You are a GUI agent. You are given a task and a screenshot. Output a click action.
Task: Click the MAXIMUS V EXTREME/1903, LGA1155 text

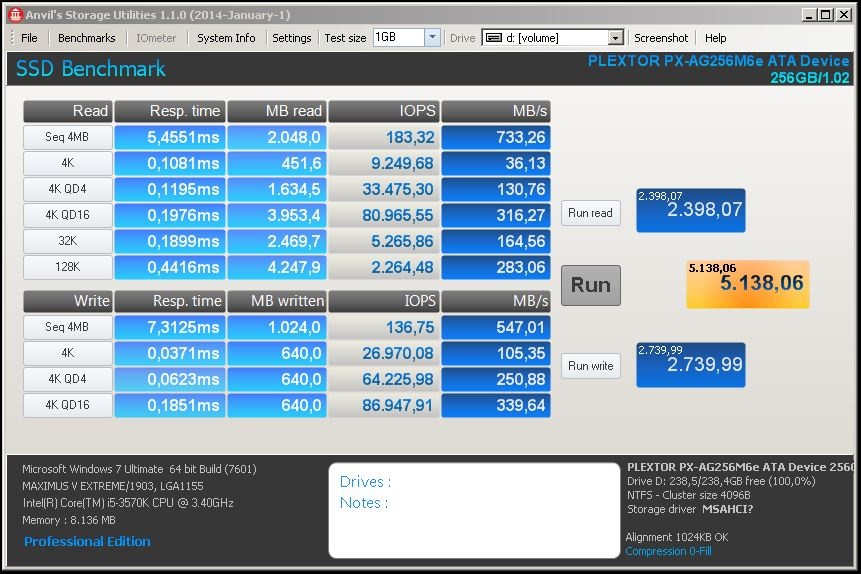pos(113,486)
